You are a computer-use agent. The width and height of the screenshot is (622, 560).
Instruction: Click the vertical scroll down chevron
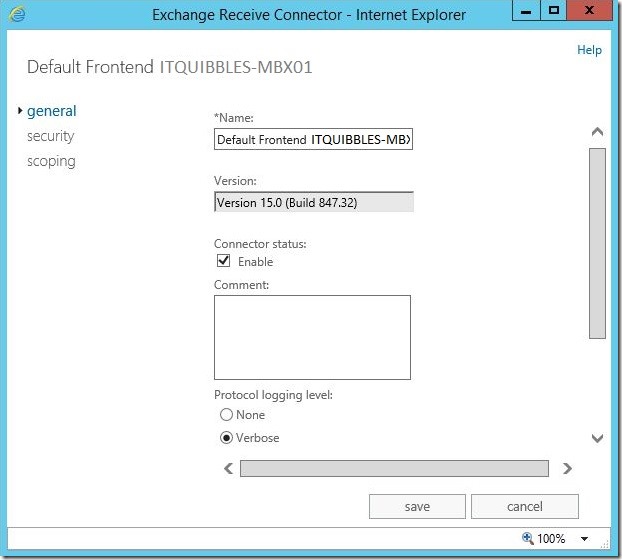(597, 438)
